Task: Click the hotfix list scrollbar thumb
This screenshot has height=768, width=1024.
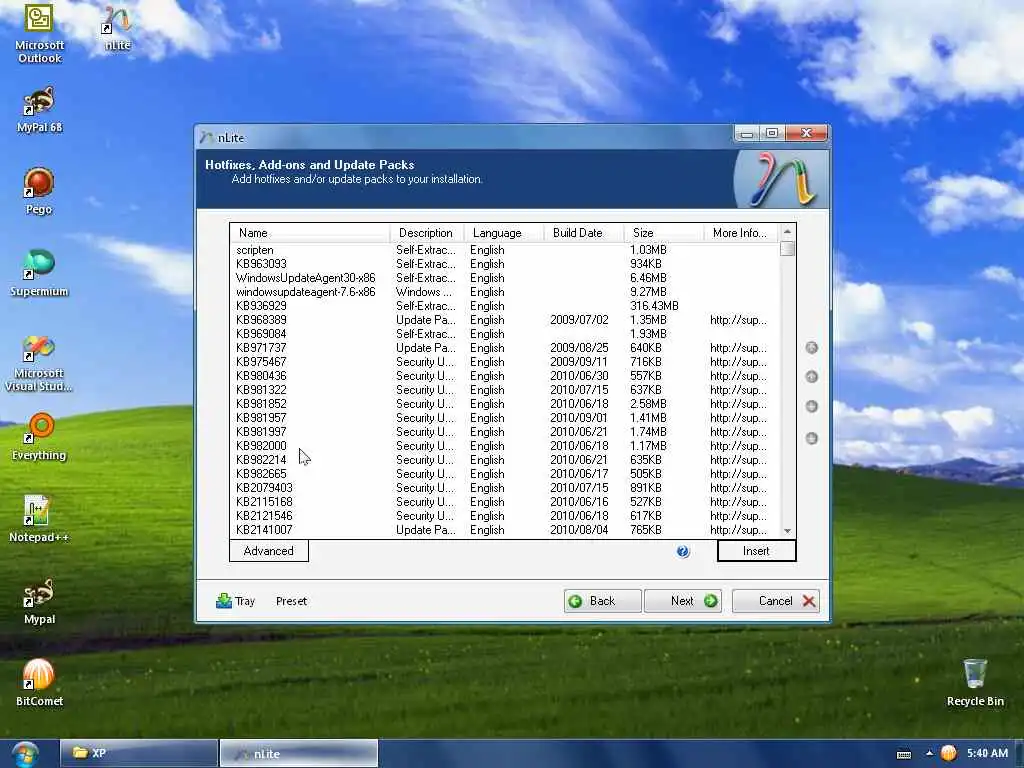Action: (787, 249)
